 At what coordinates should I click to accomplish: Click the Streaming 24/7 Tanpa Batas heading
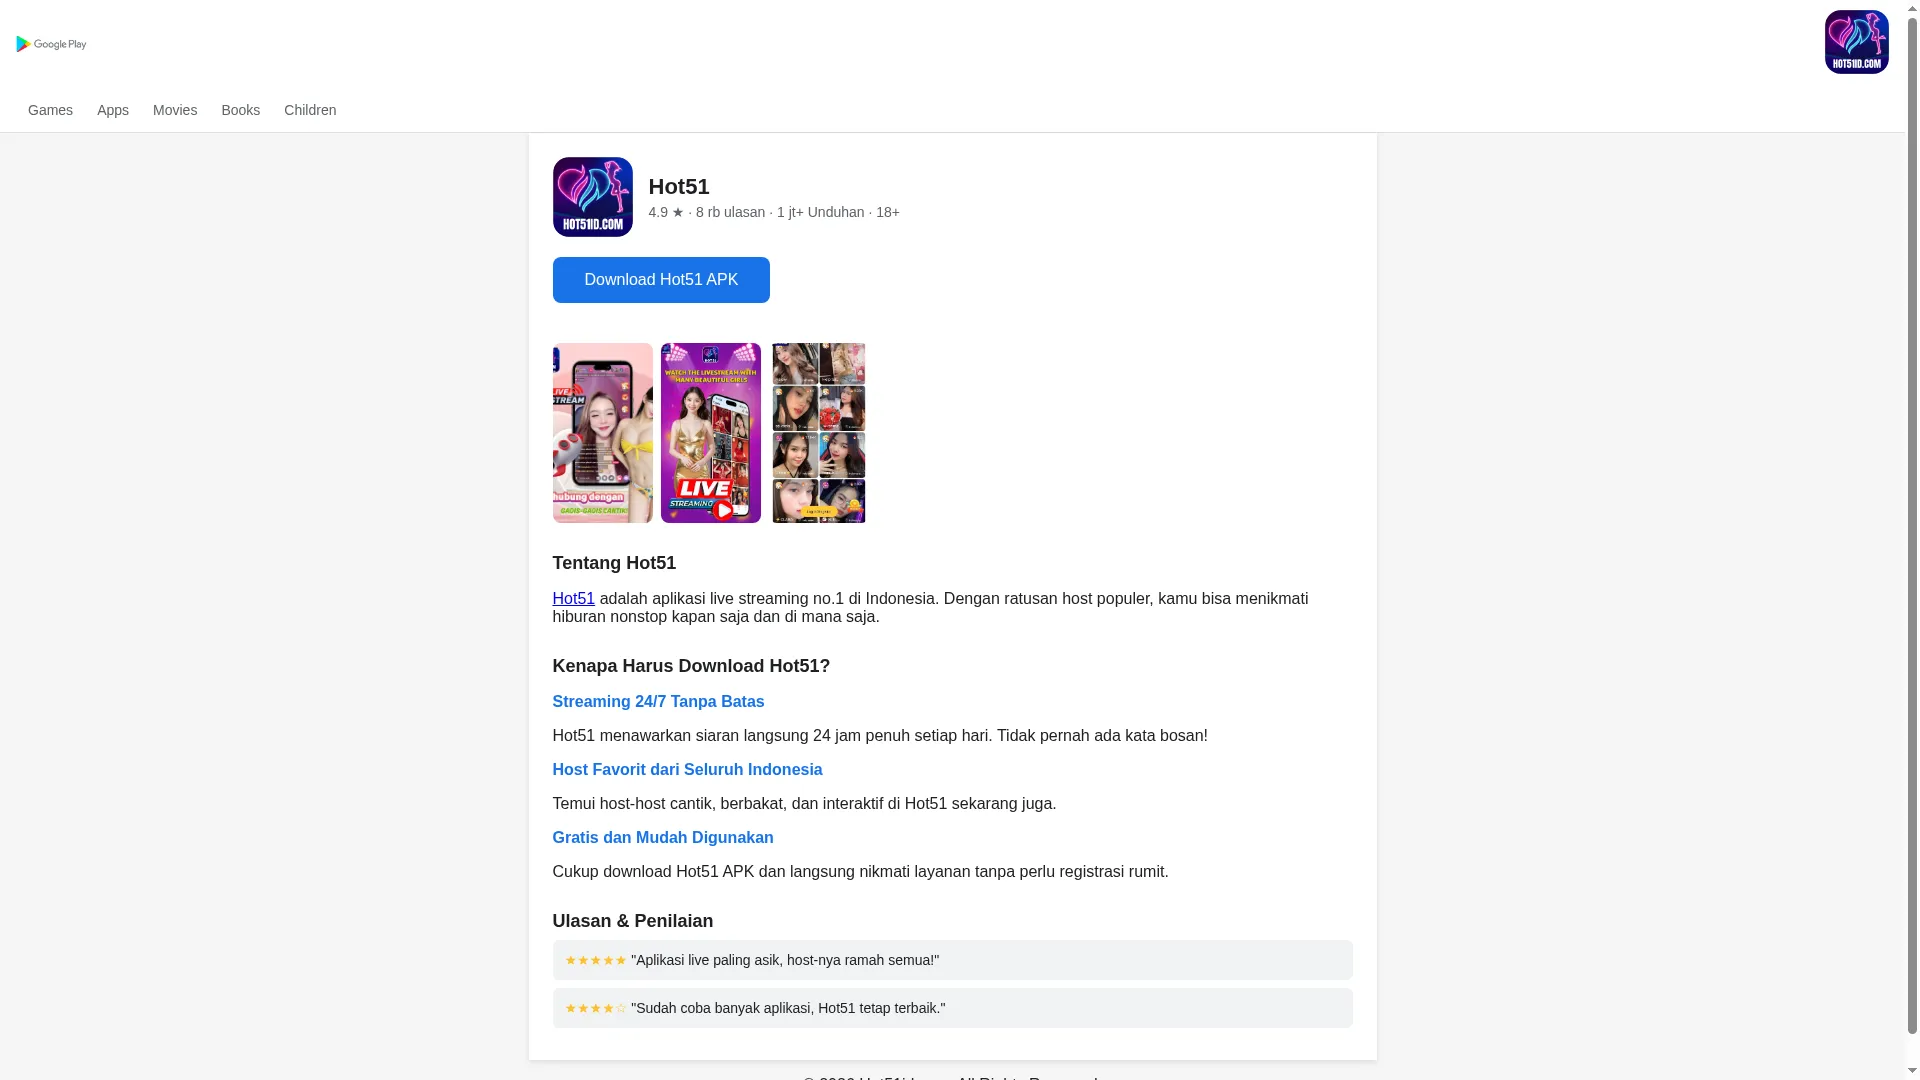[658, 701]
